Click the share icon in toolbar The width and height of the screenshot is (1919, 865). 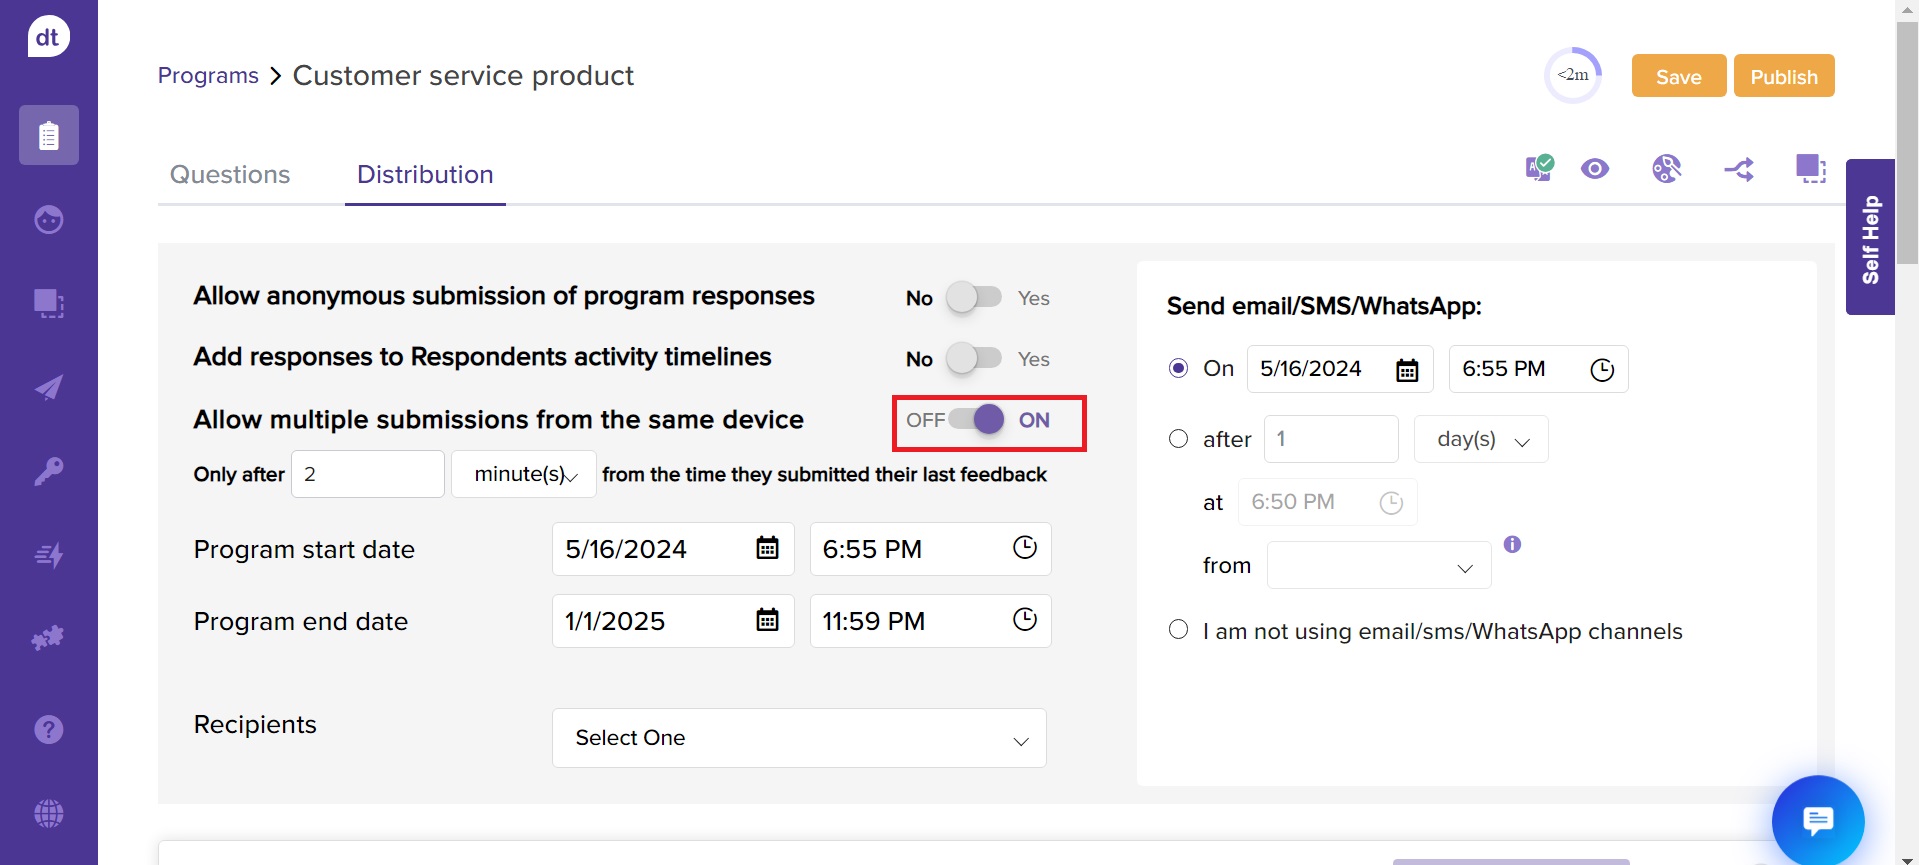pyautogui.click(x=1738, y=170)
